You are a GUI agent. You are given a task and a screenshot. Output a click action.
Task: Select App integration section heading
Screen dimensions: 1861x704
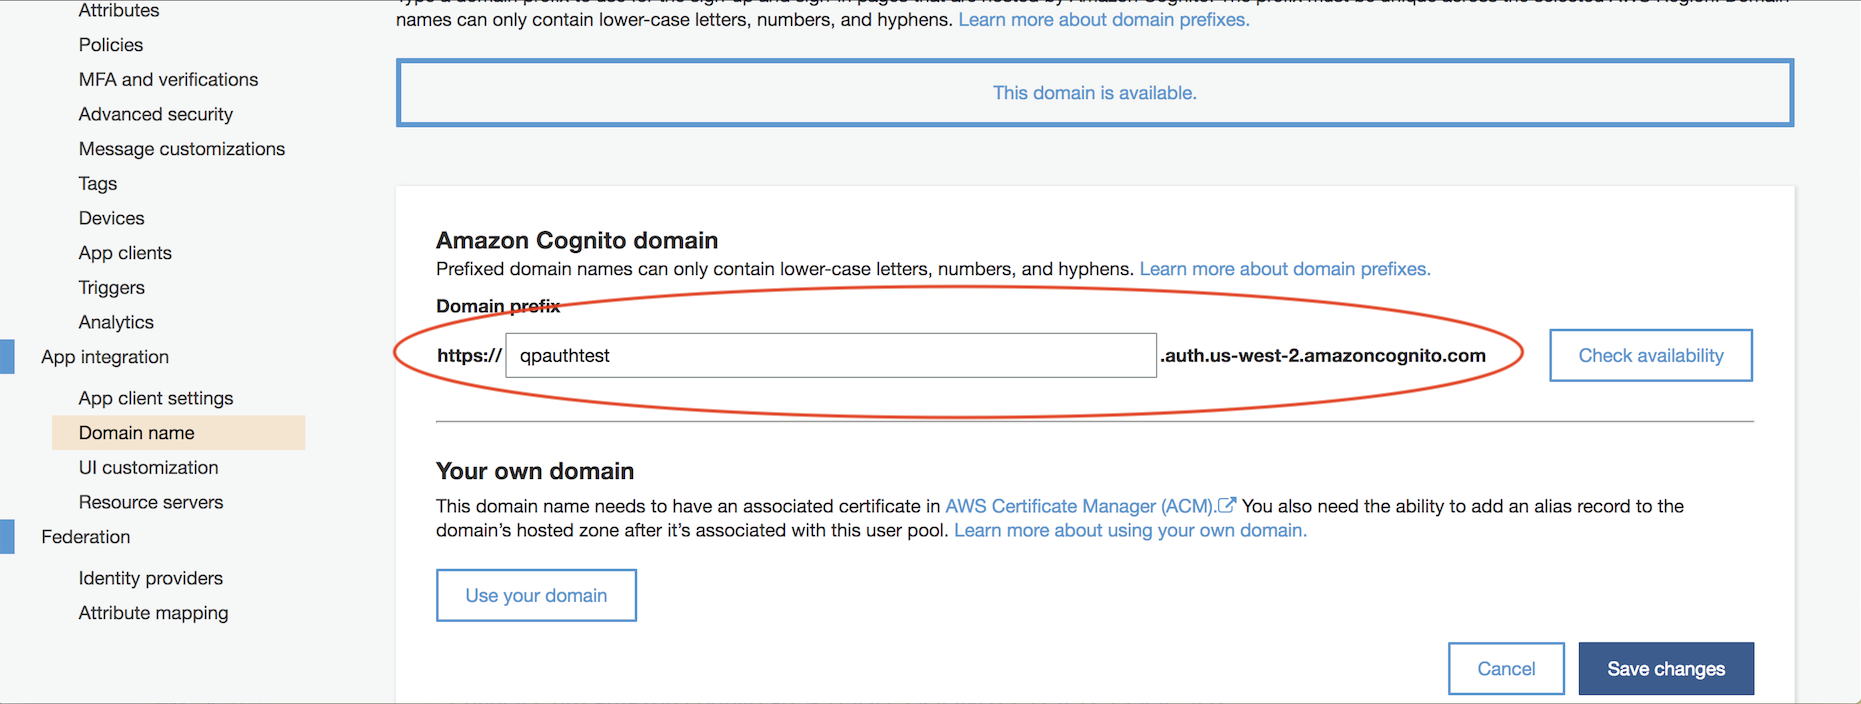pos(105,357)
